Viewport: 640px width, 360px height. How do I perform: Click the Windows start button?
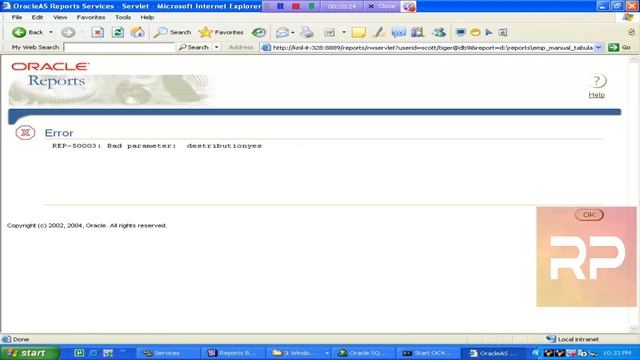(30, 353)
